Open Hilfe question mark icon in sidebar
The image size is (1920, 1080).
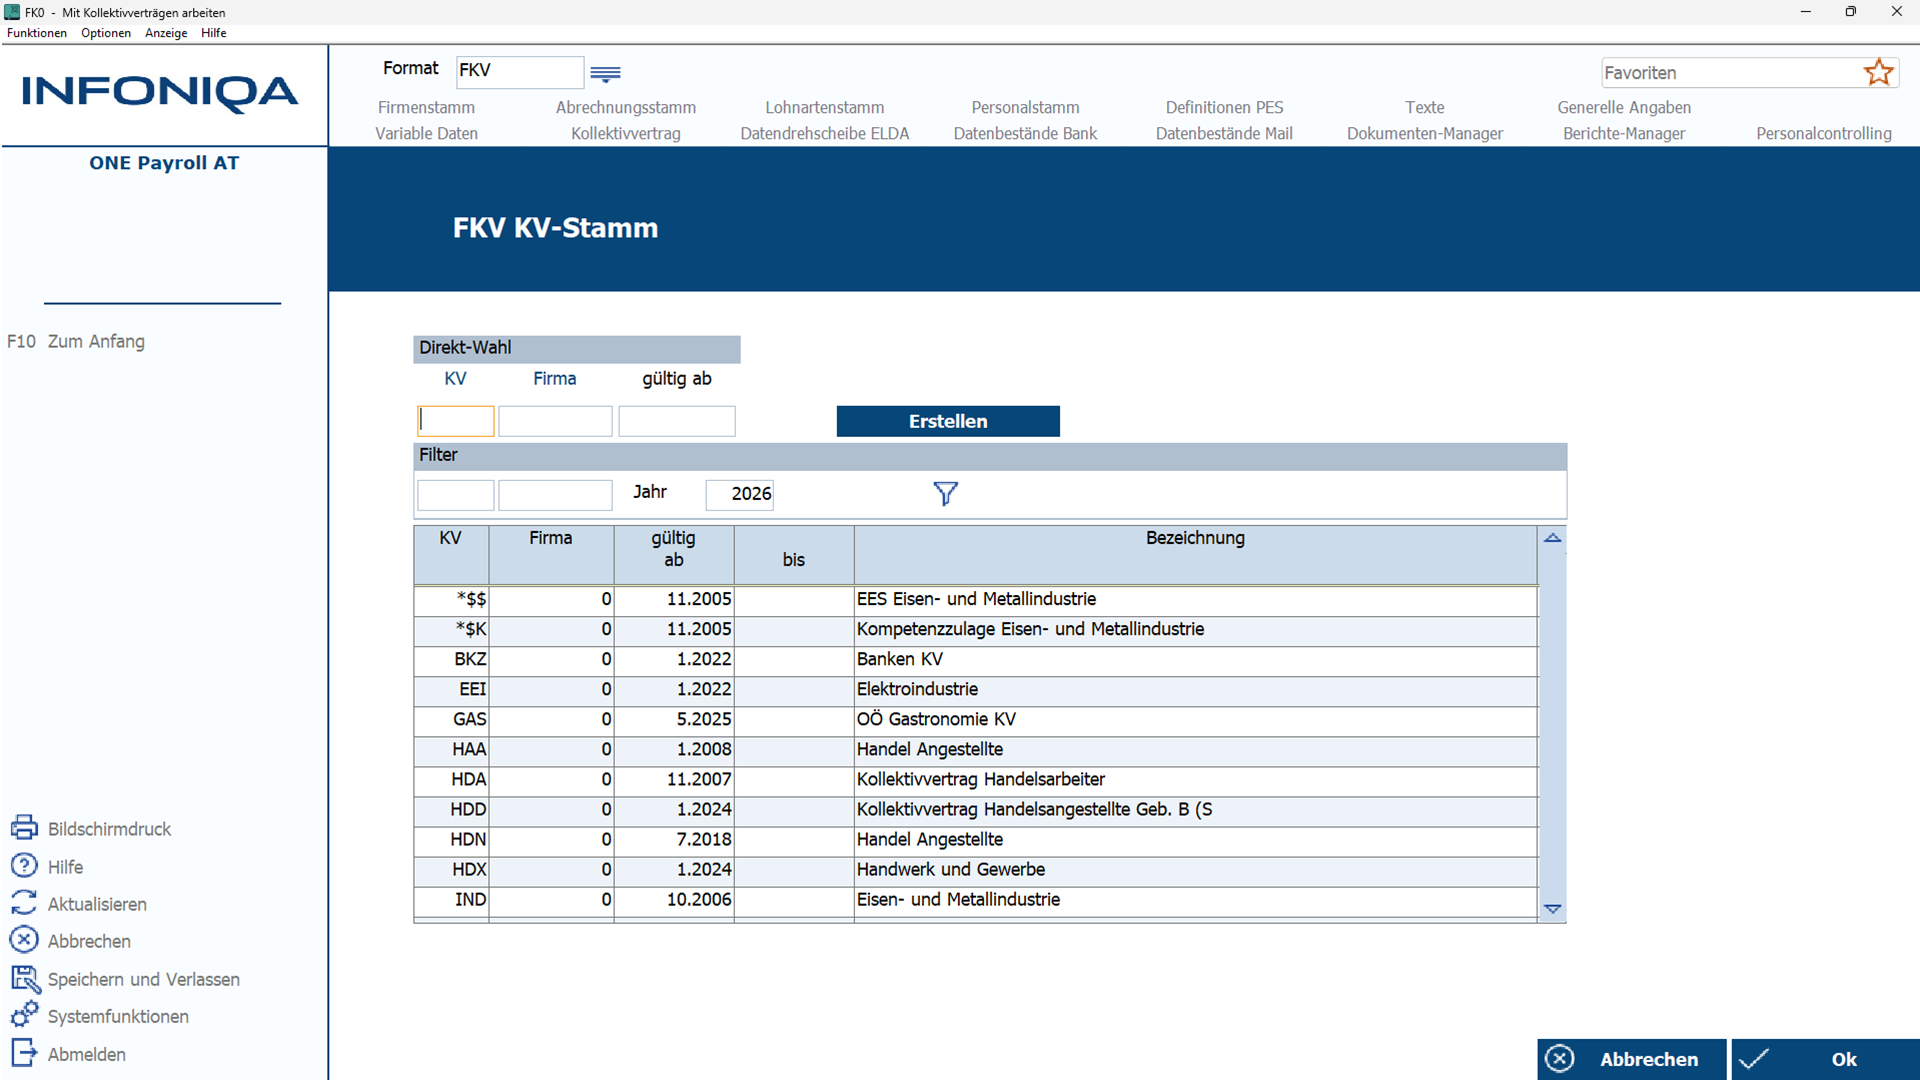coord(24,866)
